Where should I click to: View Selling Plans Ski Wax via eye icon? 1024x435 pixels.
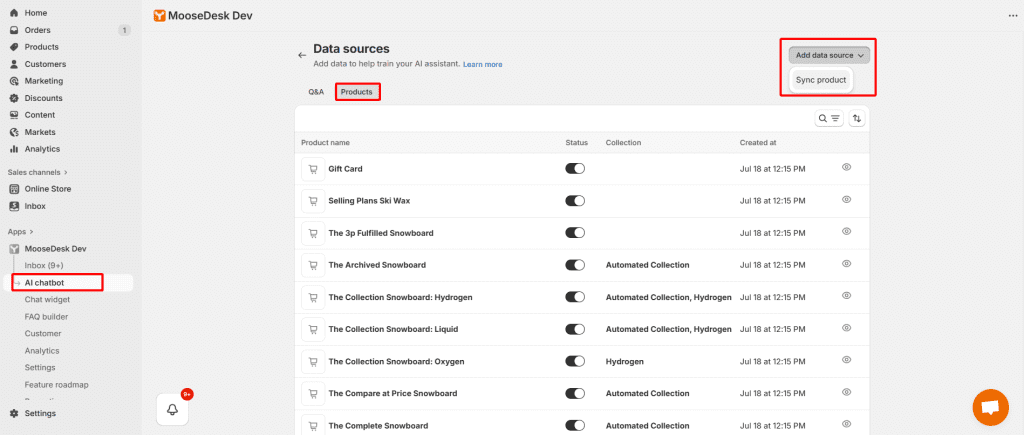[x=846, y=199]
